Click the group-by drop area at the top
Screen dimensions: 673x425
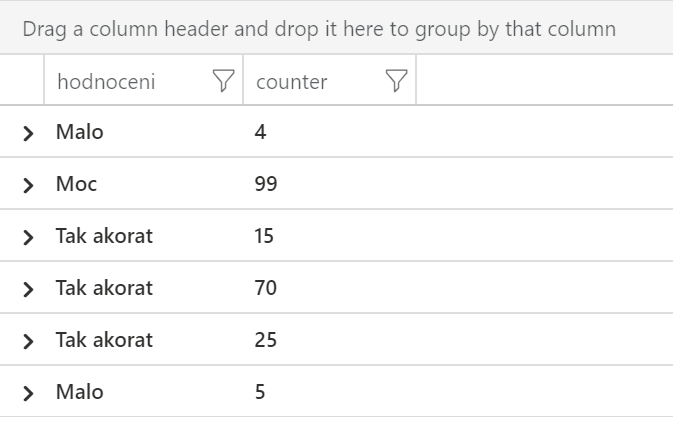336,29
